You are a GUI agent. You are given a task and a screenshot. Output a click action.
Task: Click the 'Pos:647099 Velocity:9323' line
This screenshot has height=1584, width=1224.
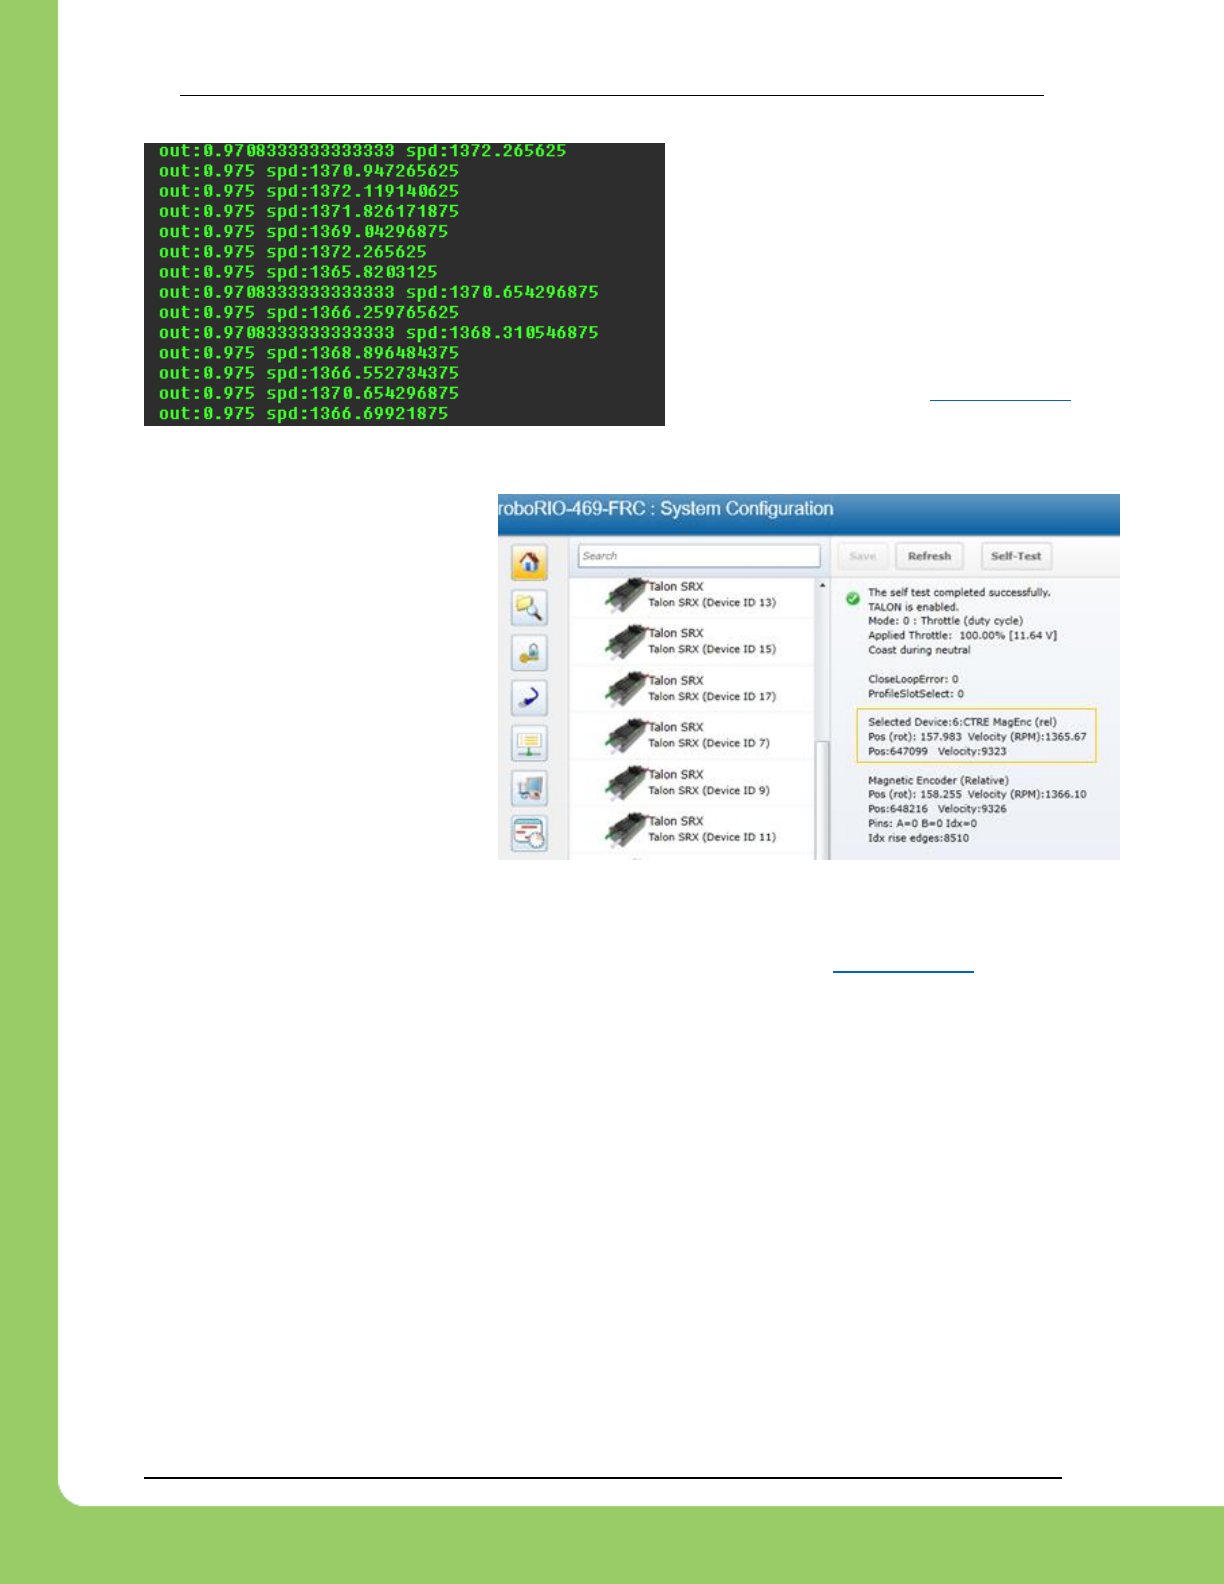937,752
